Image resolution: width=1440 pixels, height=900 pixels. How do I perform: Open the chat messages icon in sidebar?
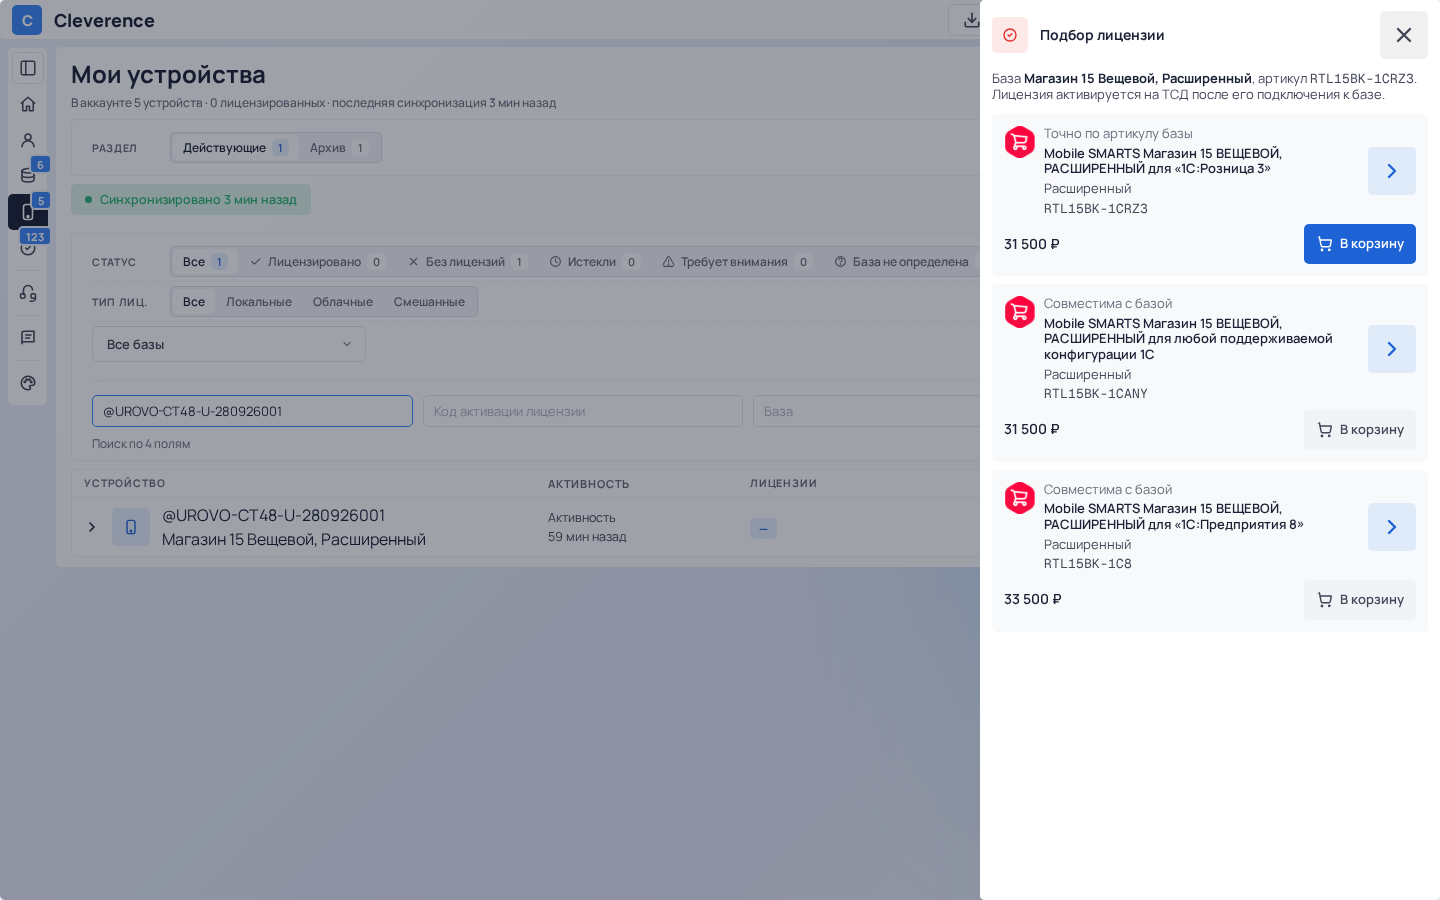(x=28, y=338)
